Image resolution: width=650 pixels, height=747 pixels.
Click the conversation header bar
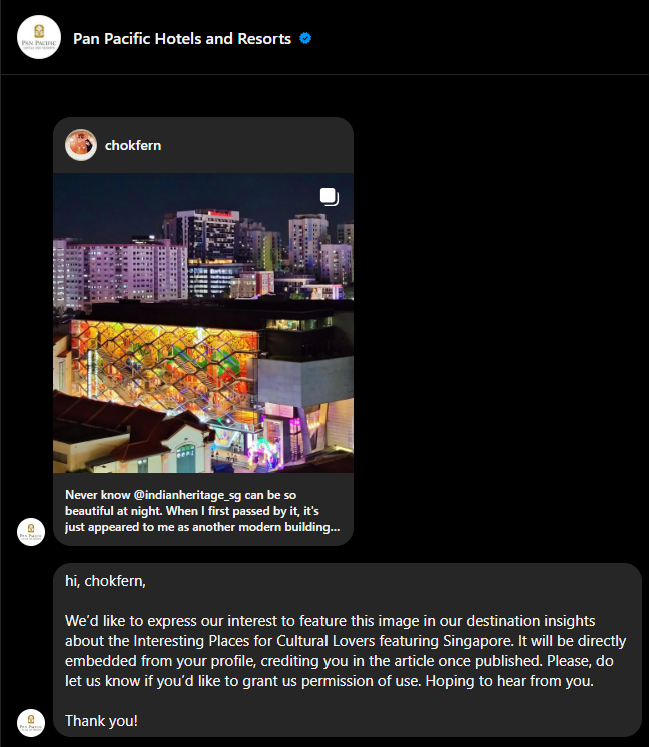(325, 37)
